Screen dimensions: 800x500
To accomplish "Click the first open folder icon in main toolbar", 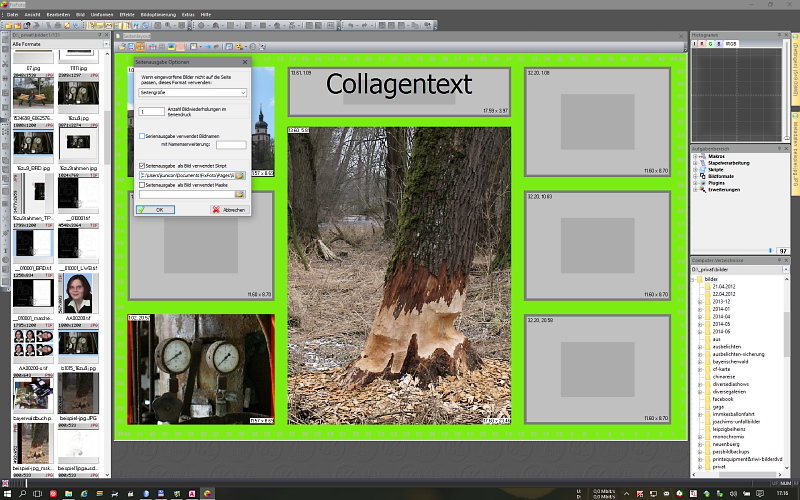I will [9, 25].
